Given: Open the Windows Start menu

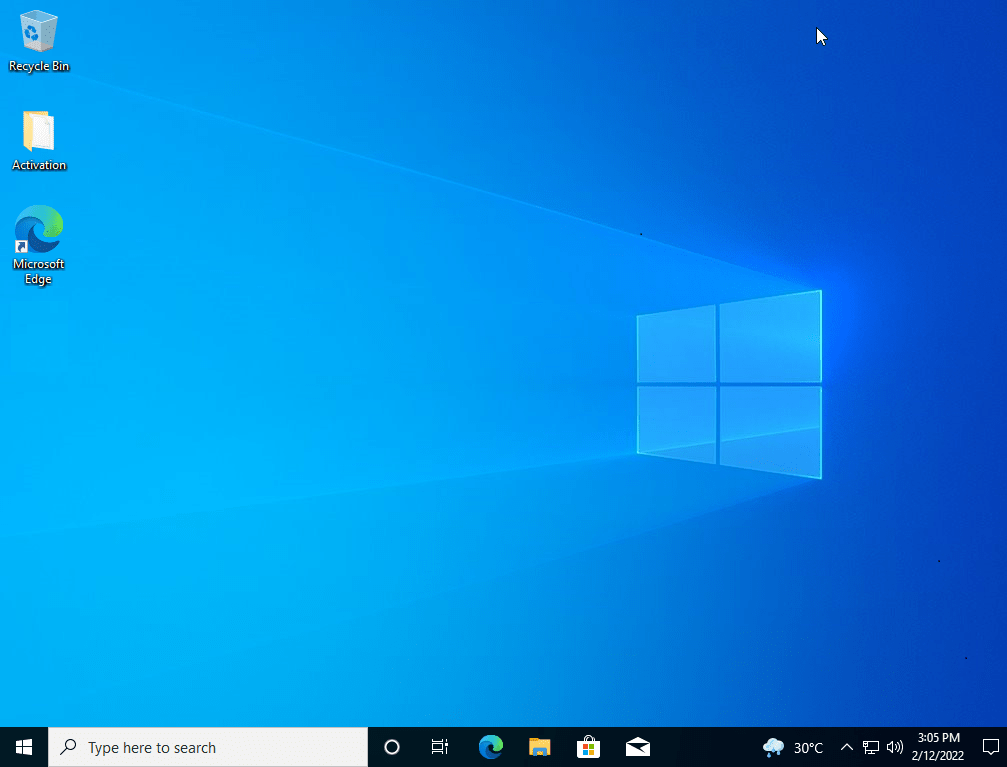Looking at the screenshot, I should pos(24,747).
